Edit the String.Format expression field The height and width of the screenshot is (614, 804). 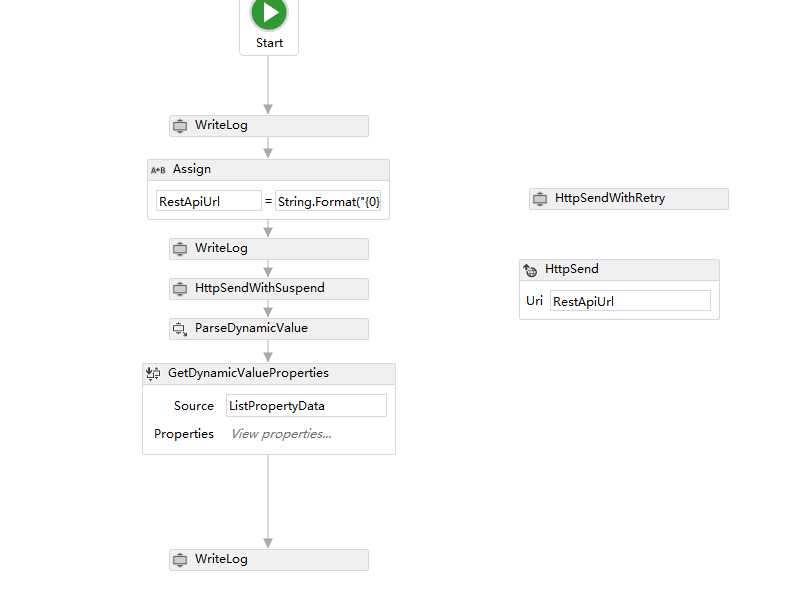click(329, 201)
